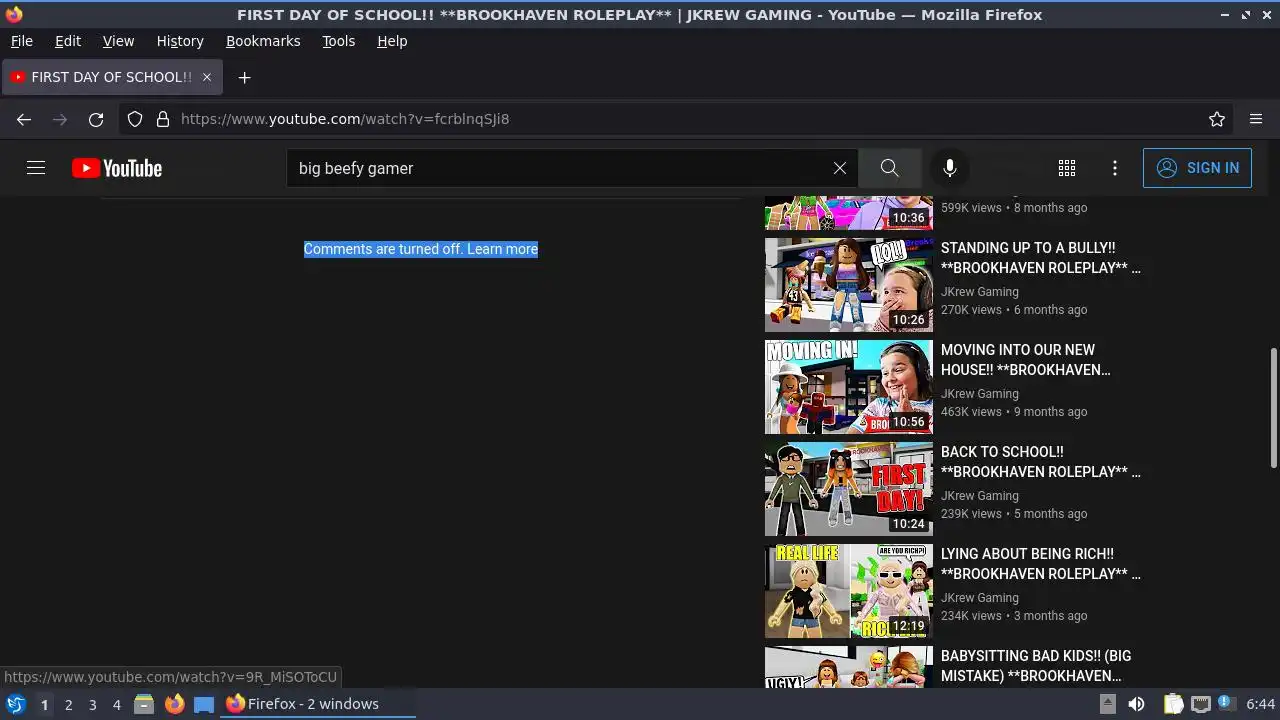Go to the YouTube home logo
Viewport: 1280px width, 720px height.
point(117,168)
